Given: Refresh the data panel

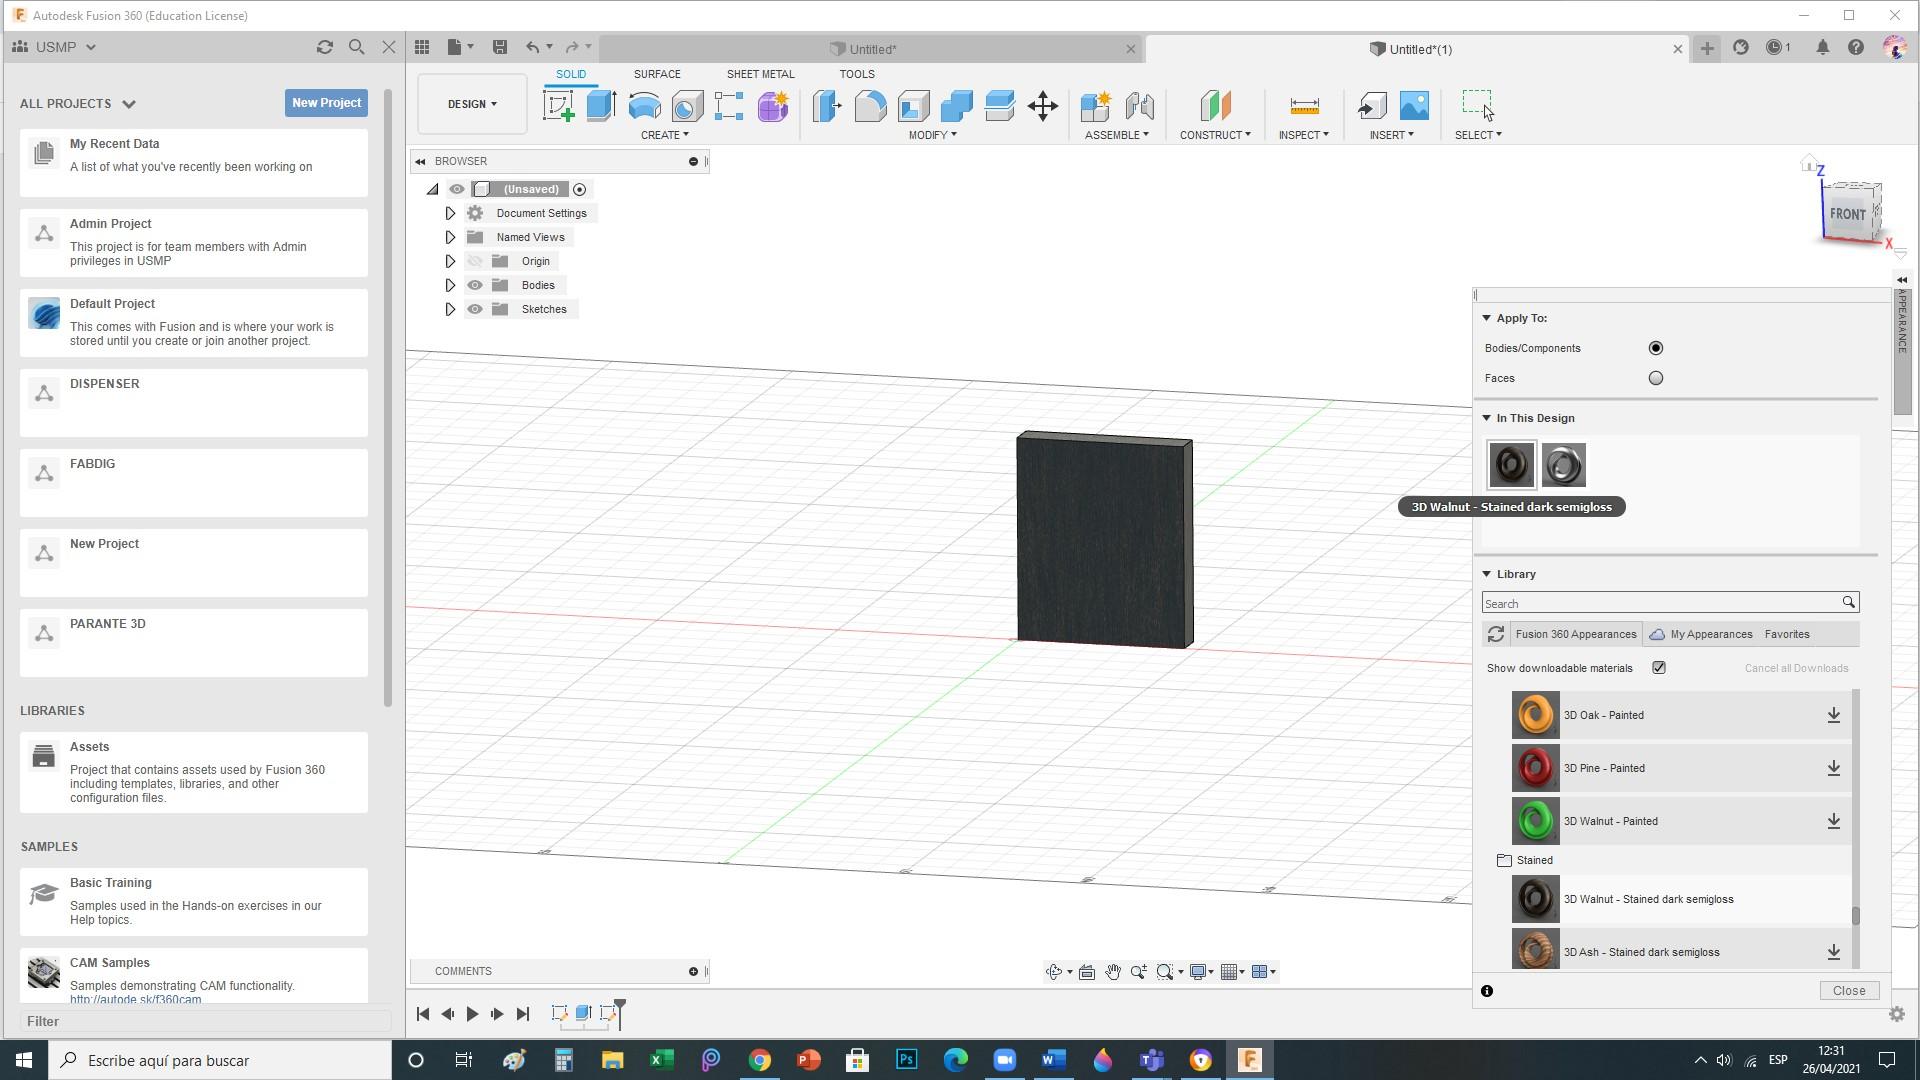Looking at the screenshot, I should coord(324,47).
